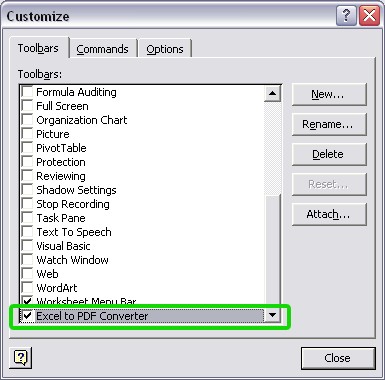Click the question mark help button in title bar
The image size is (385, 380).
346,15
